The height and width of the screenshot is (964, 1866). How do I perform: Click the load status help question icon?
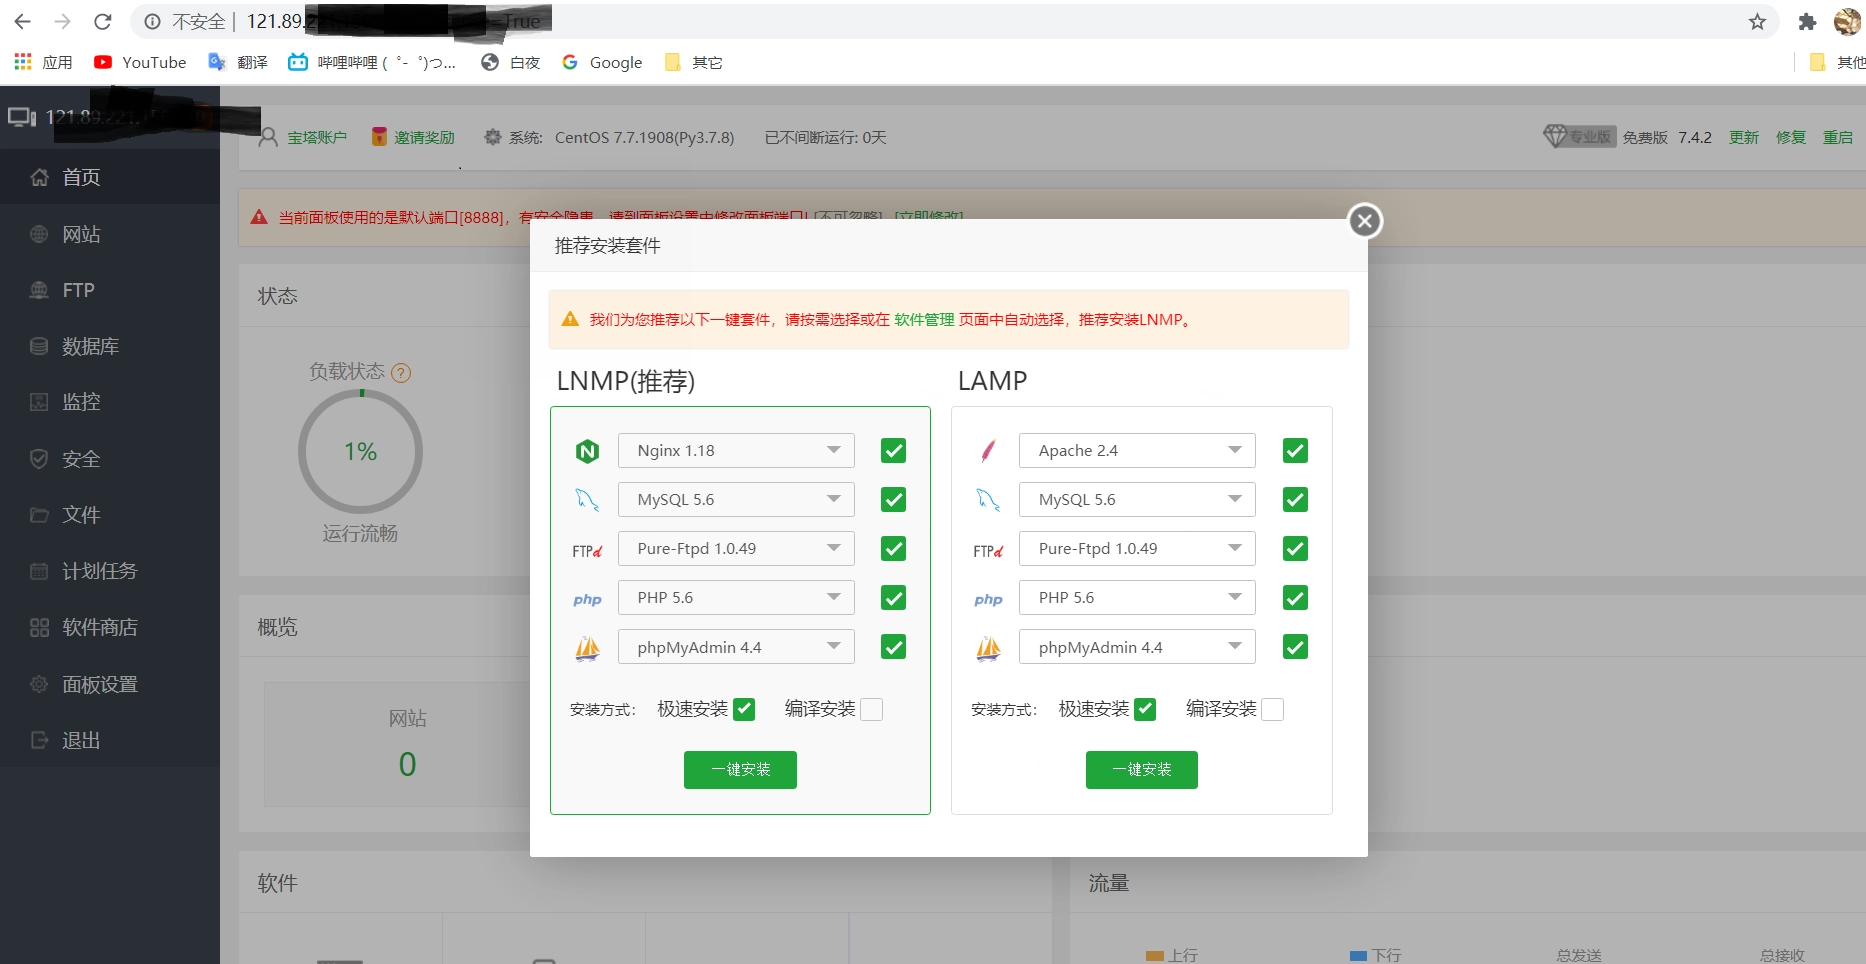(x=401, y=373)
